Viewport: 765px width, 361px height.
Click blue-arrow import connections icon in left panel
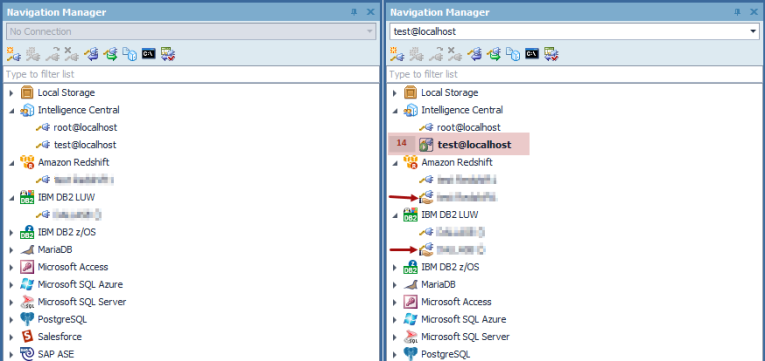point(91,54)
